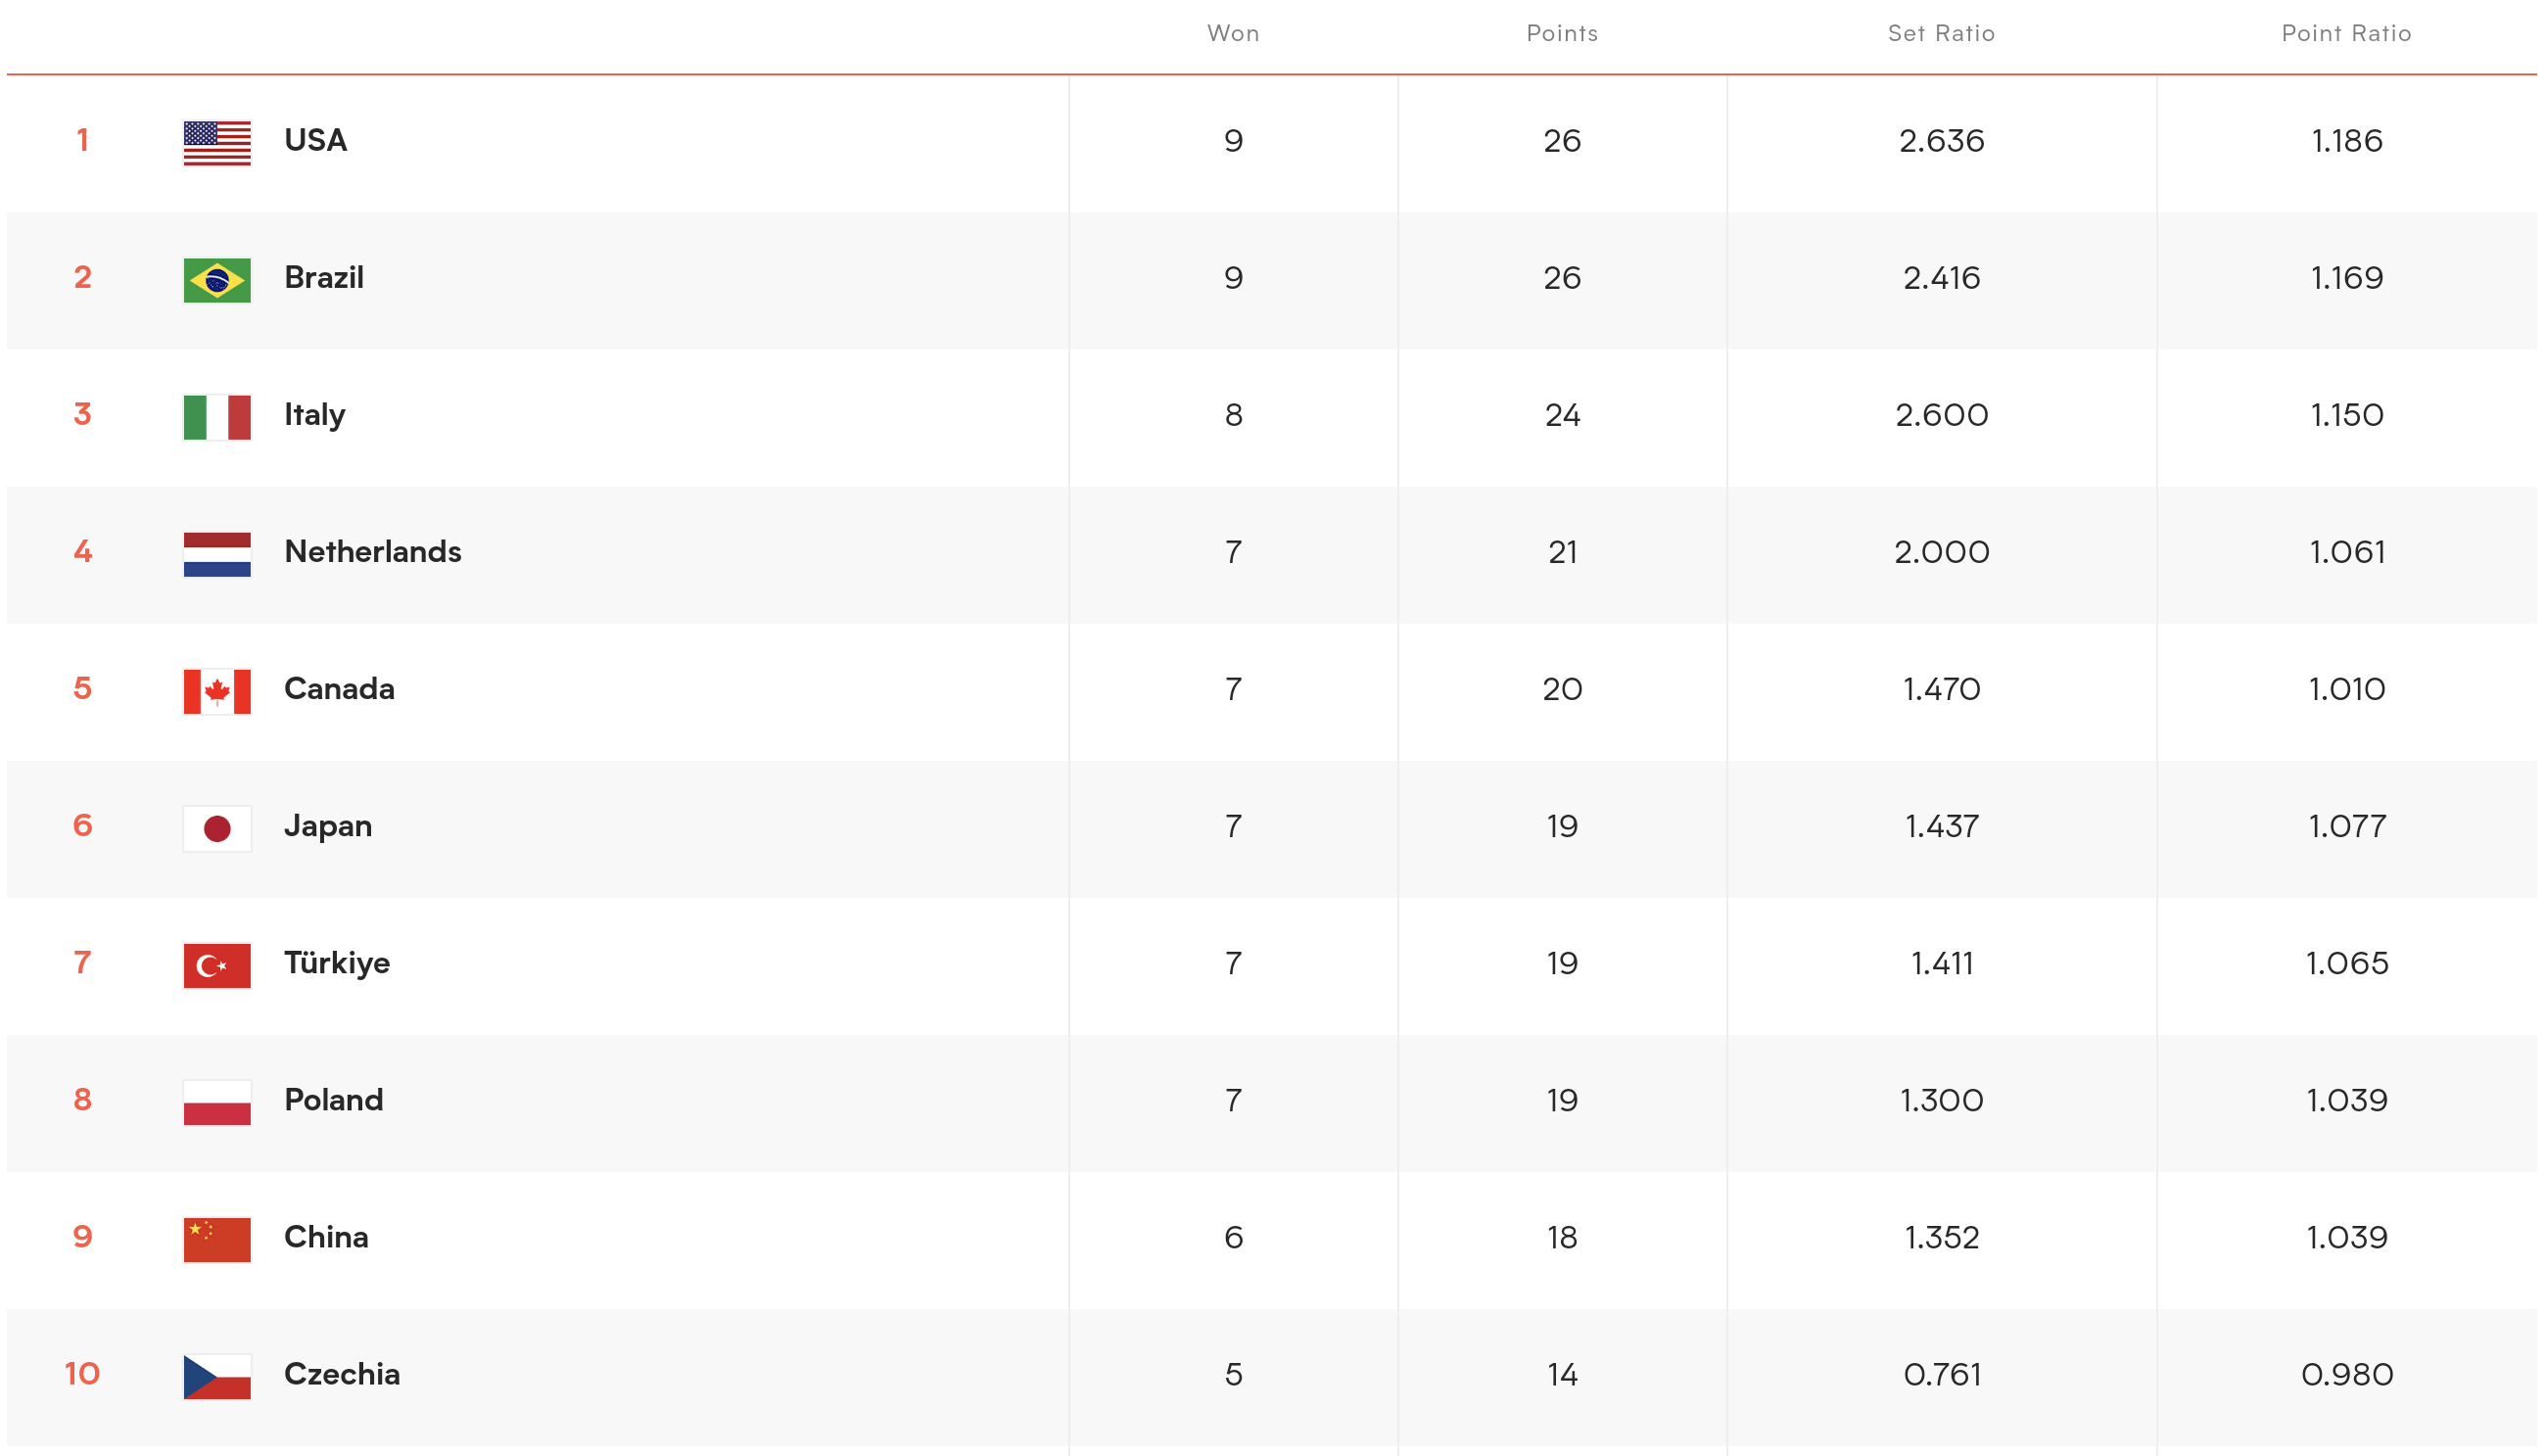
Task: Click the Italy flag icon
Action: 217,417
